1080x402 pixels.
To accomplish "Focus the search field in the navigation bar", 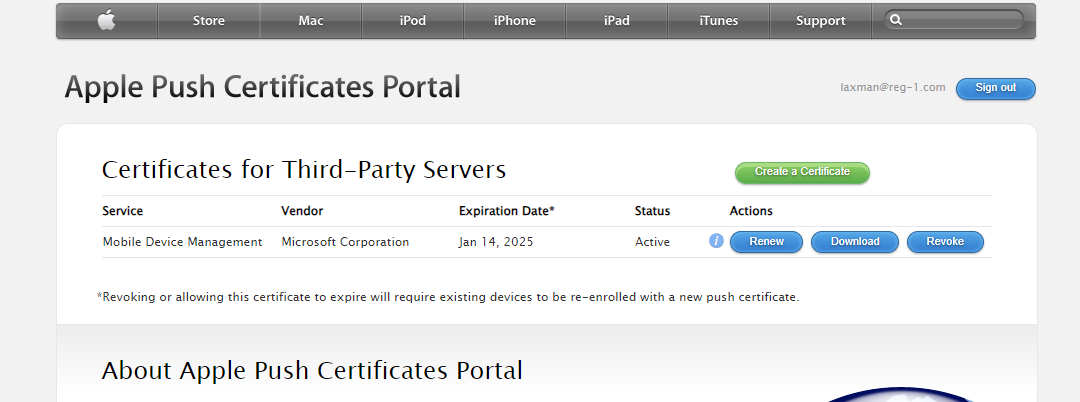I will 962,20.
